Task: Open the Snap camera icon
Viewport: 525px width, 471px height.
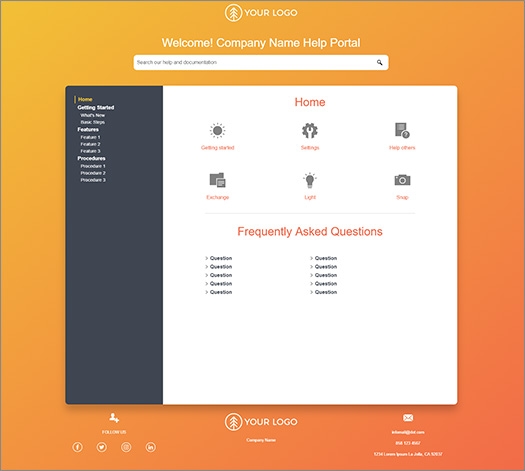Action: [402, 180]
